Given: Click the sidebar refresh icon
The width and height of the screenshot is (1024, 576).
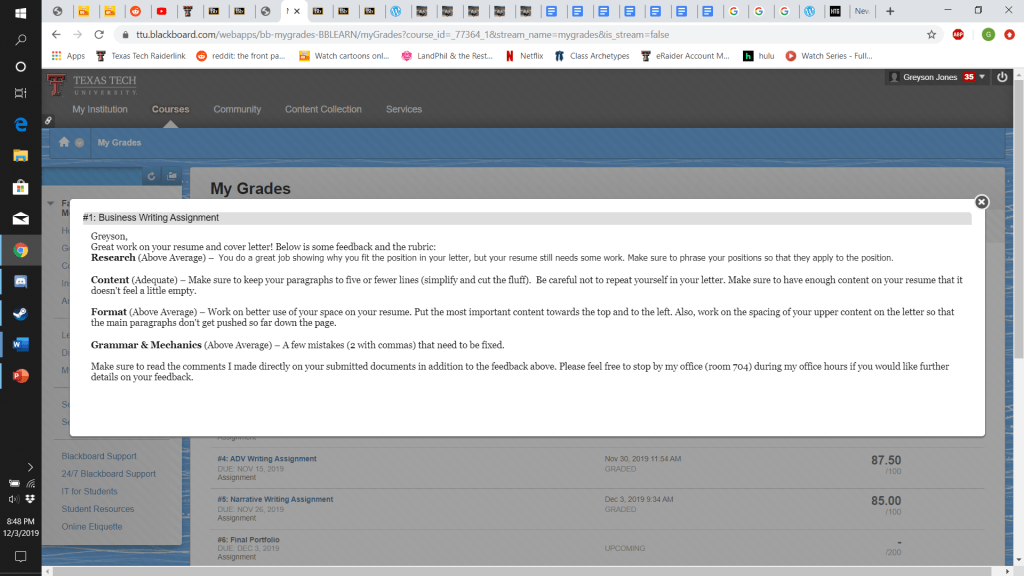Looking at the screenshot, I should tap(151, 176).
